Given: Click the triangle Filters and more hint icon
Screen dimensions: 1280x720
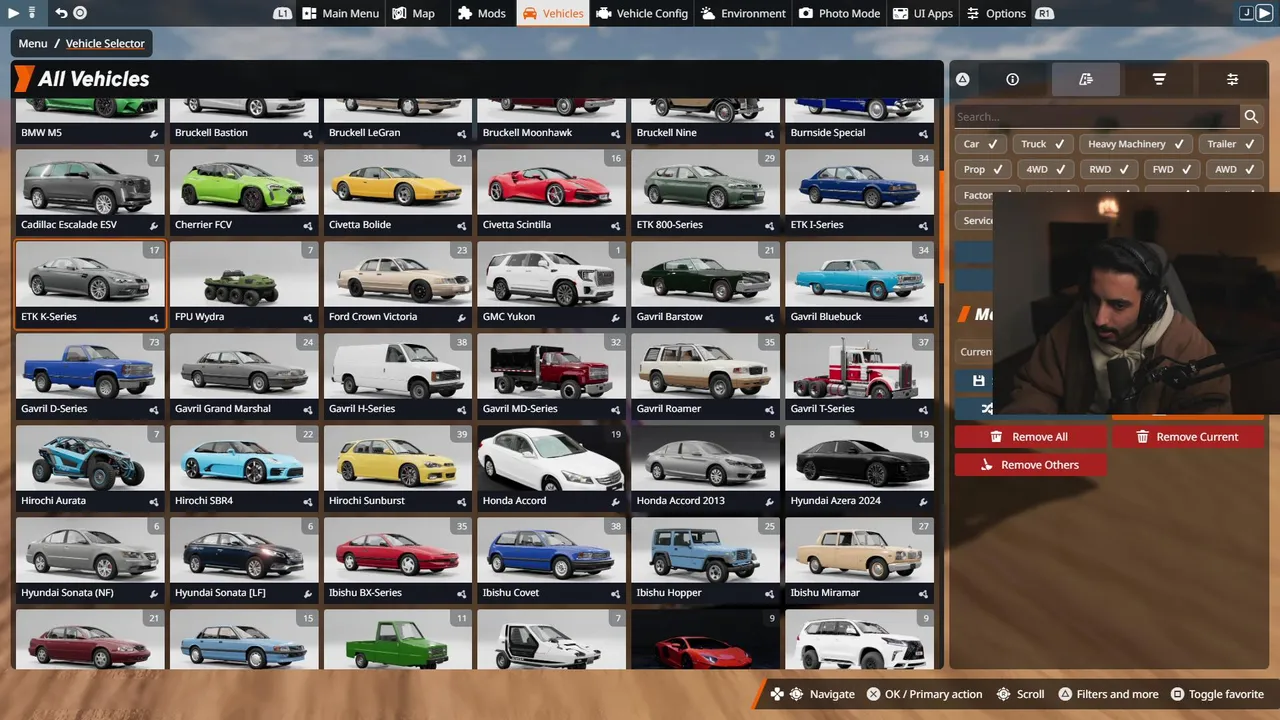Looking at the screenshot, I should (1065, 694).
